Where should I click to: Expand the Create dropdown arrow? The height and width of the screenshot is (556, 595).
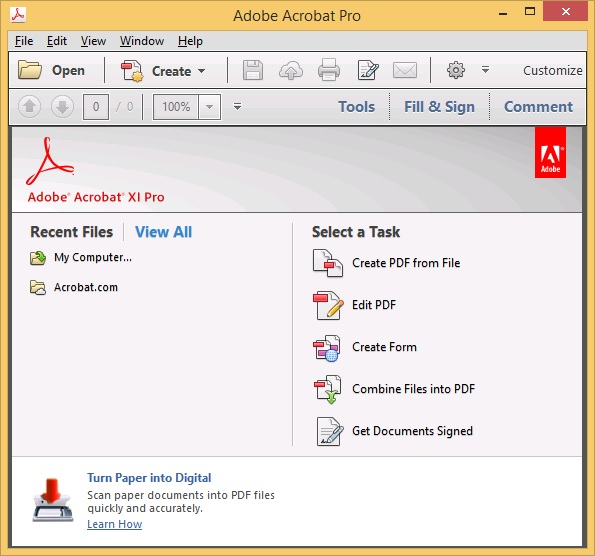coord(201,71)
